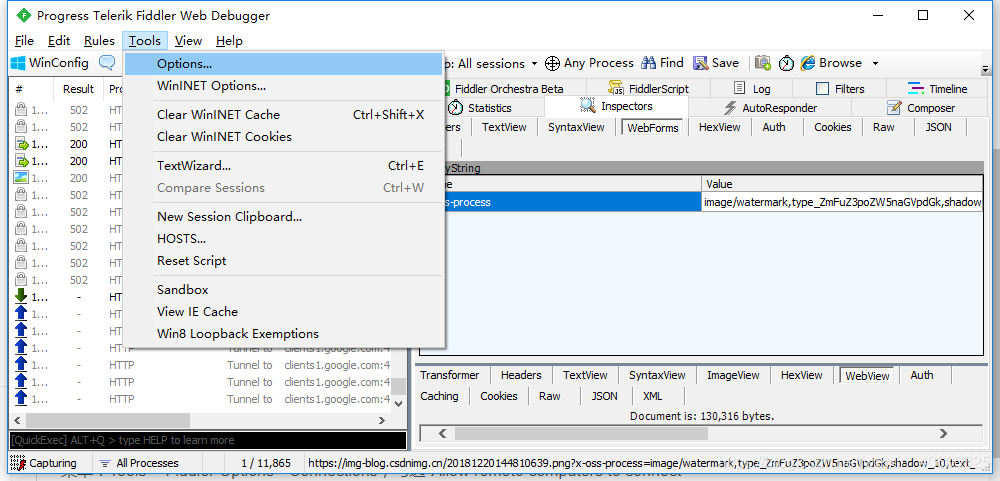Select the image/watermark value cell
Viewport: 1000px width, 481px height.
click(x=842, y=202)
